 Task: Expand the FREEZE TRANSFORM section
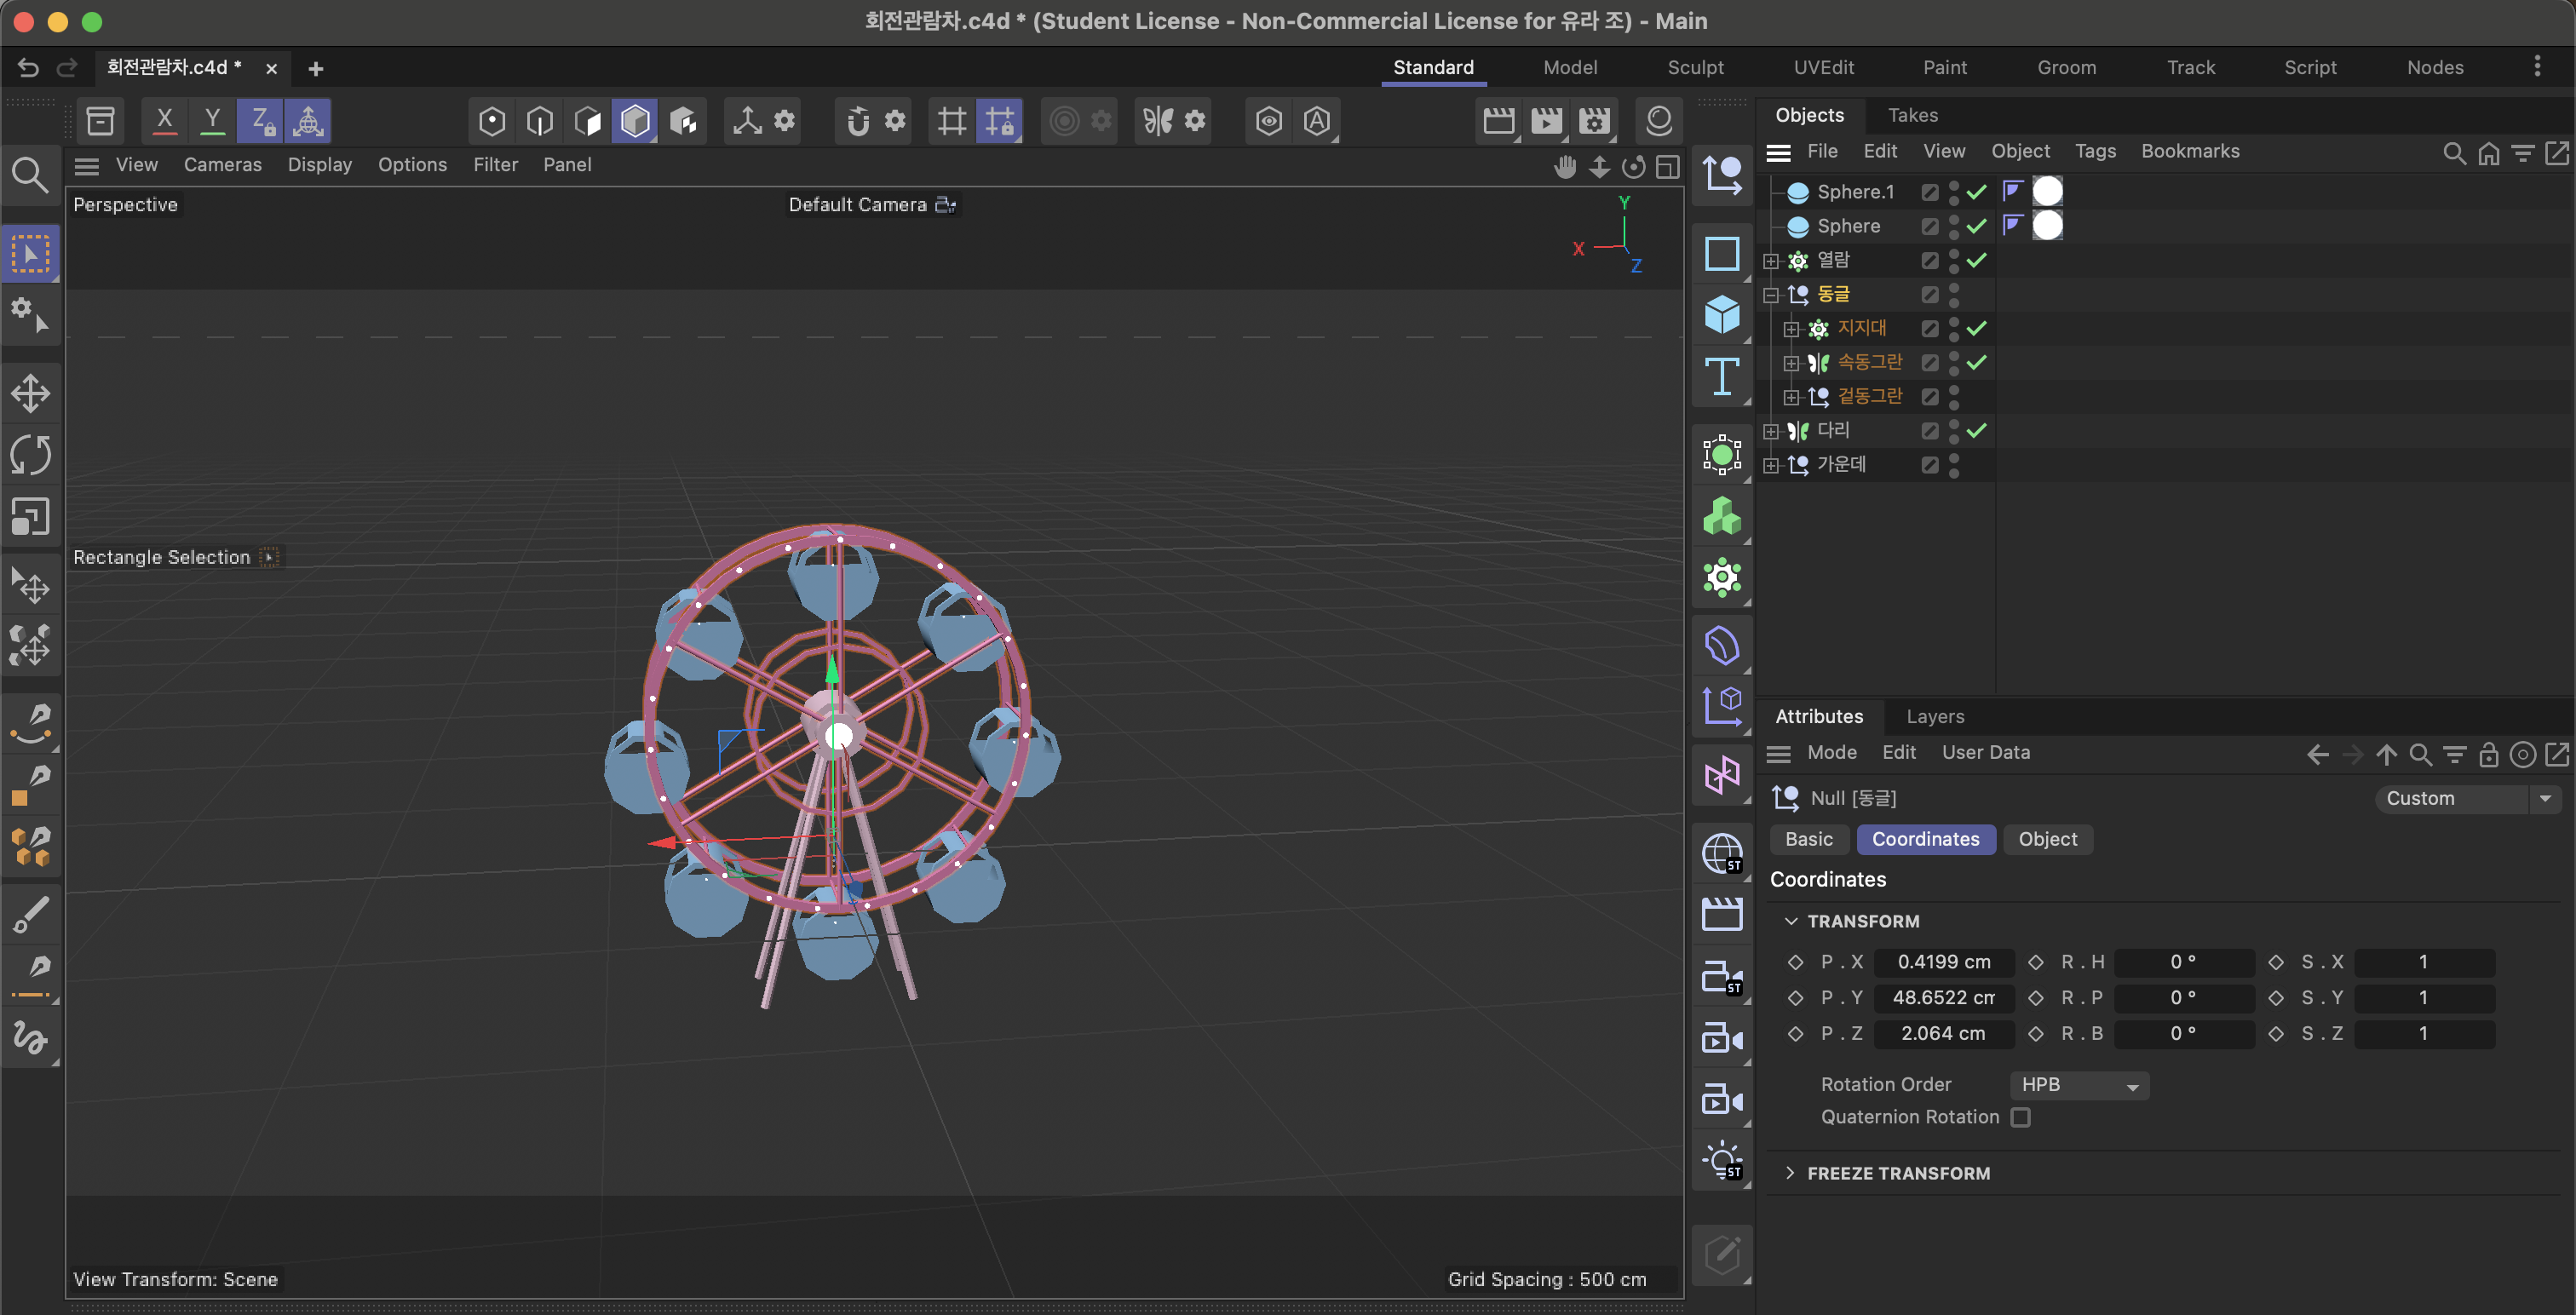pos(1790,1173)
